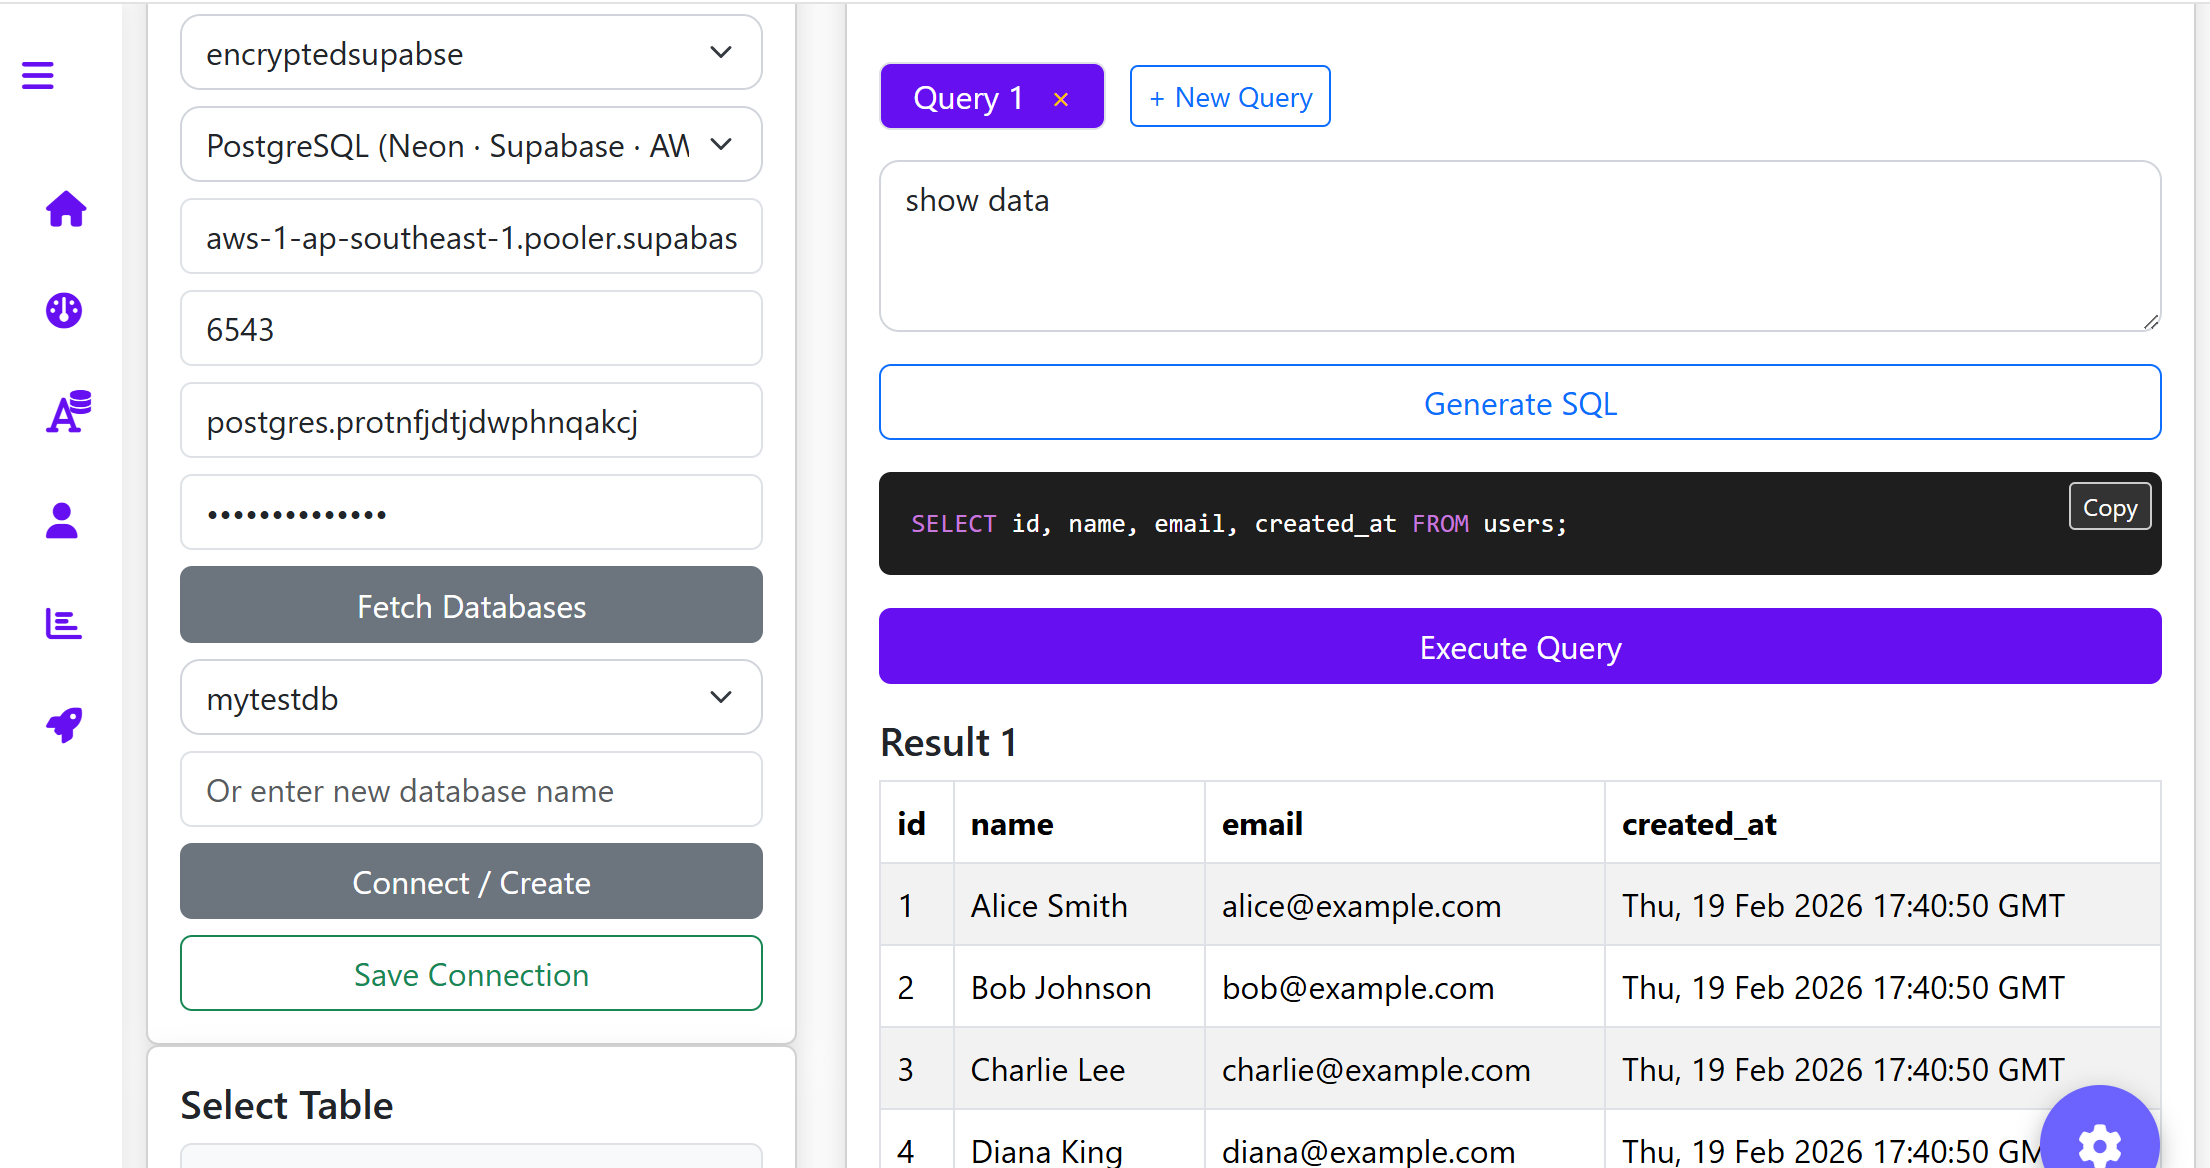Click the Fetch Databases button
The image size is (2210, 1168).
pos(470,606)
